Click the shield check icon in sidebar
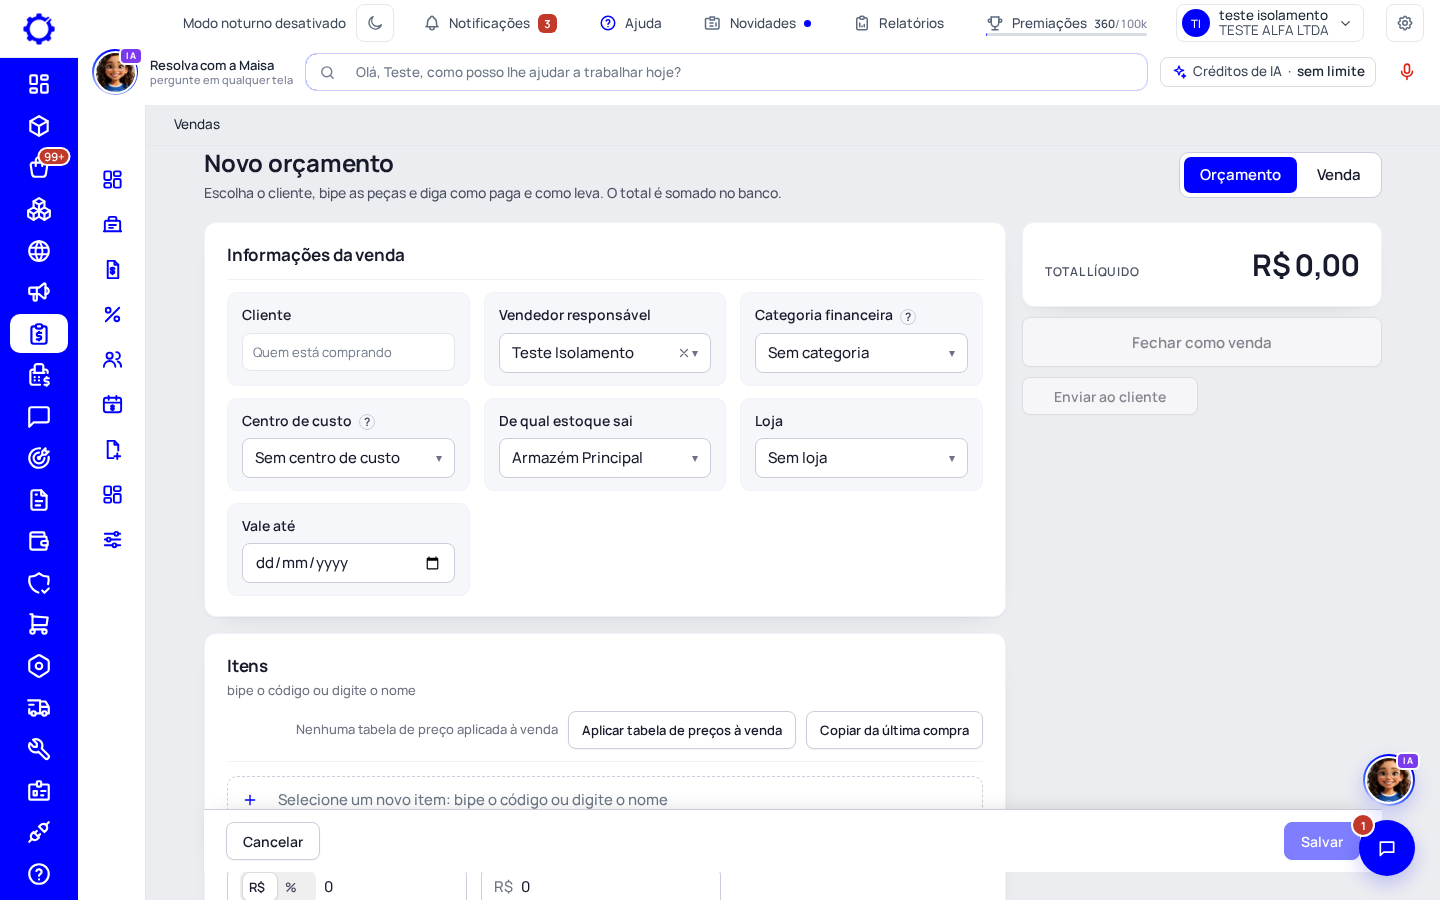 tap(39, 583)
